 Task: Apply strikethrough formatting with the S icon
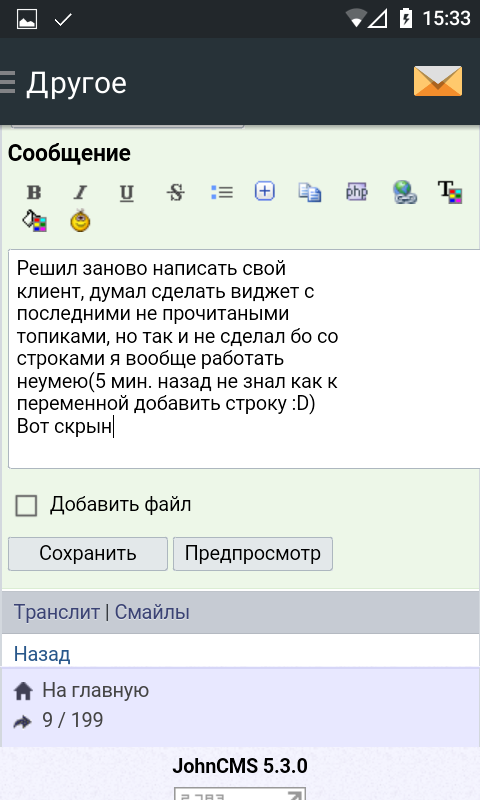click(x=176, y=192)
